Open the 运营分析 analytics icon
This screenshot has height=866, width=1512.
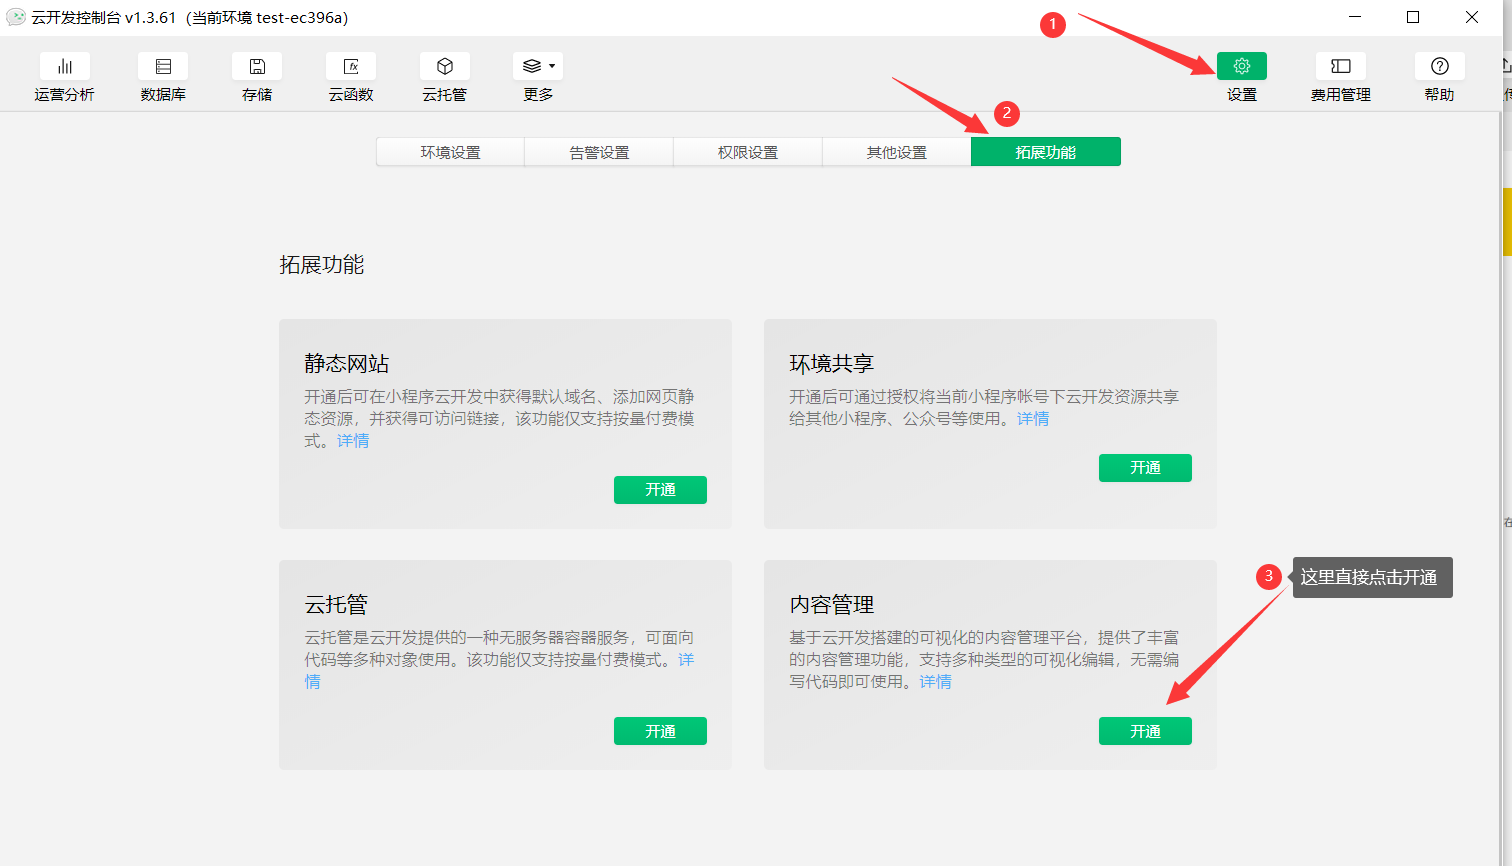click(65, 66)
